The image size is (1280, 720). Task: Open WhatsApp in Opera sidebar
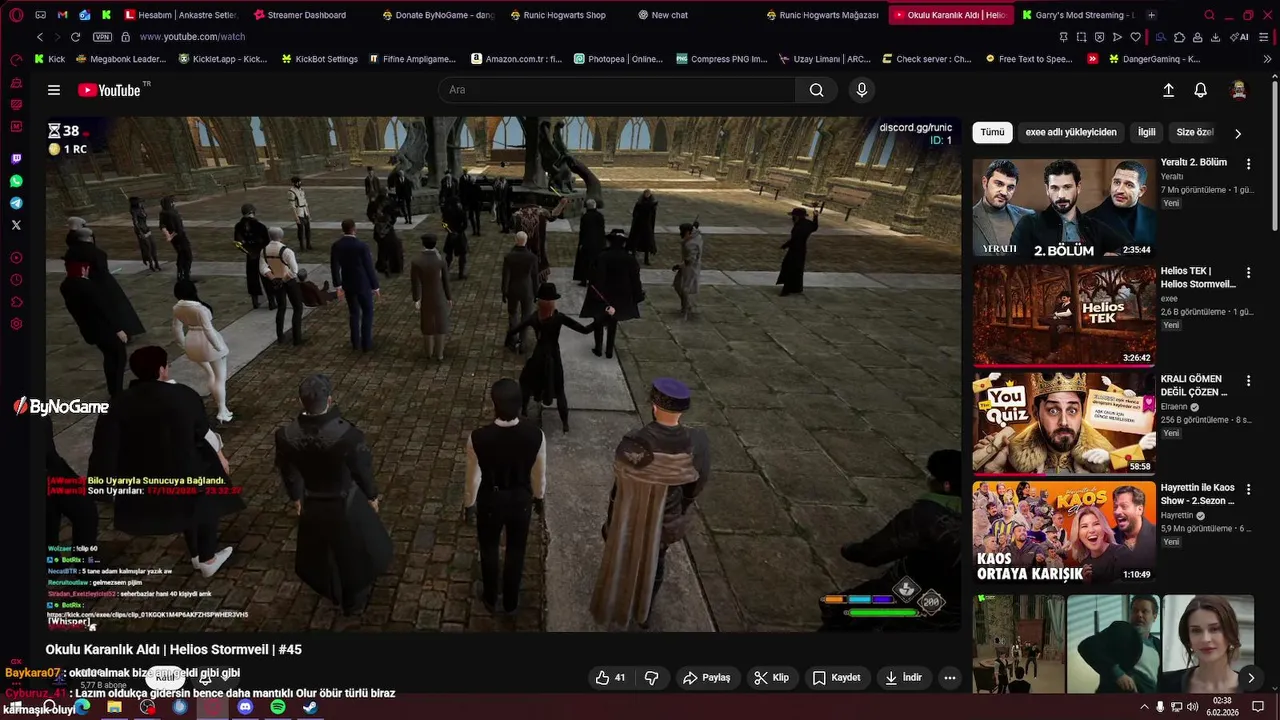pyautogui.click(x=16, y=181)
